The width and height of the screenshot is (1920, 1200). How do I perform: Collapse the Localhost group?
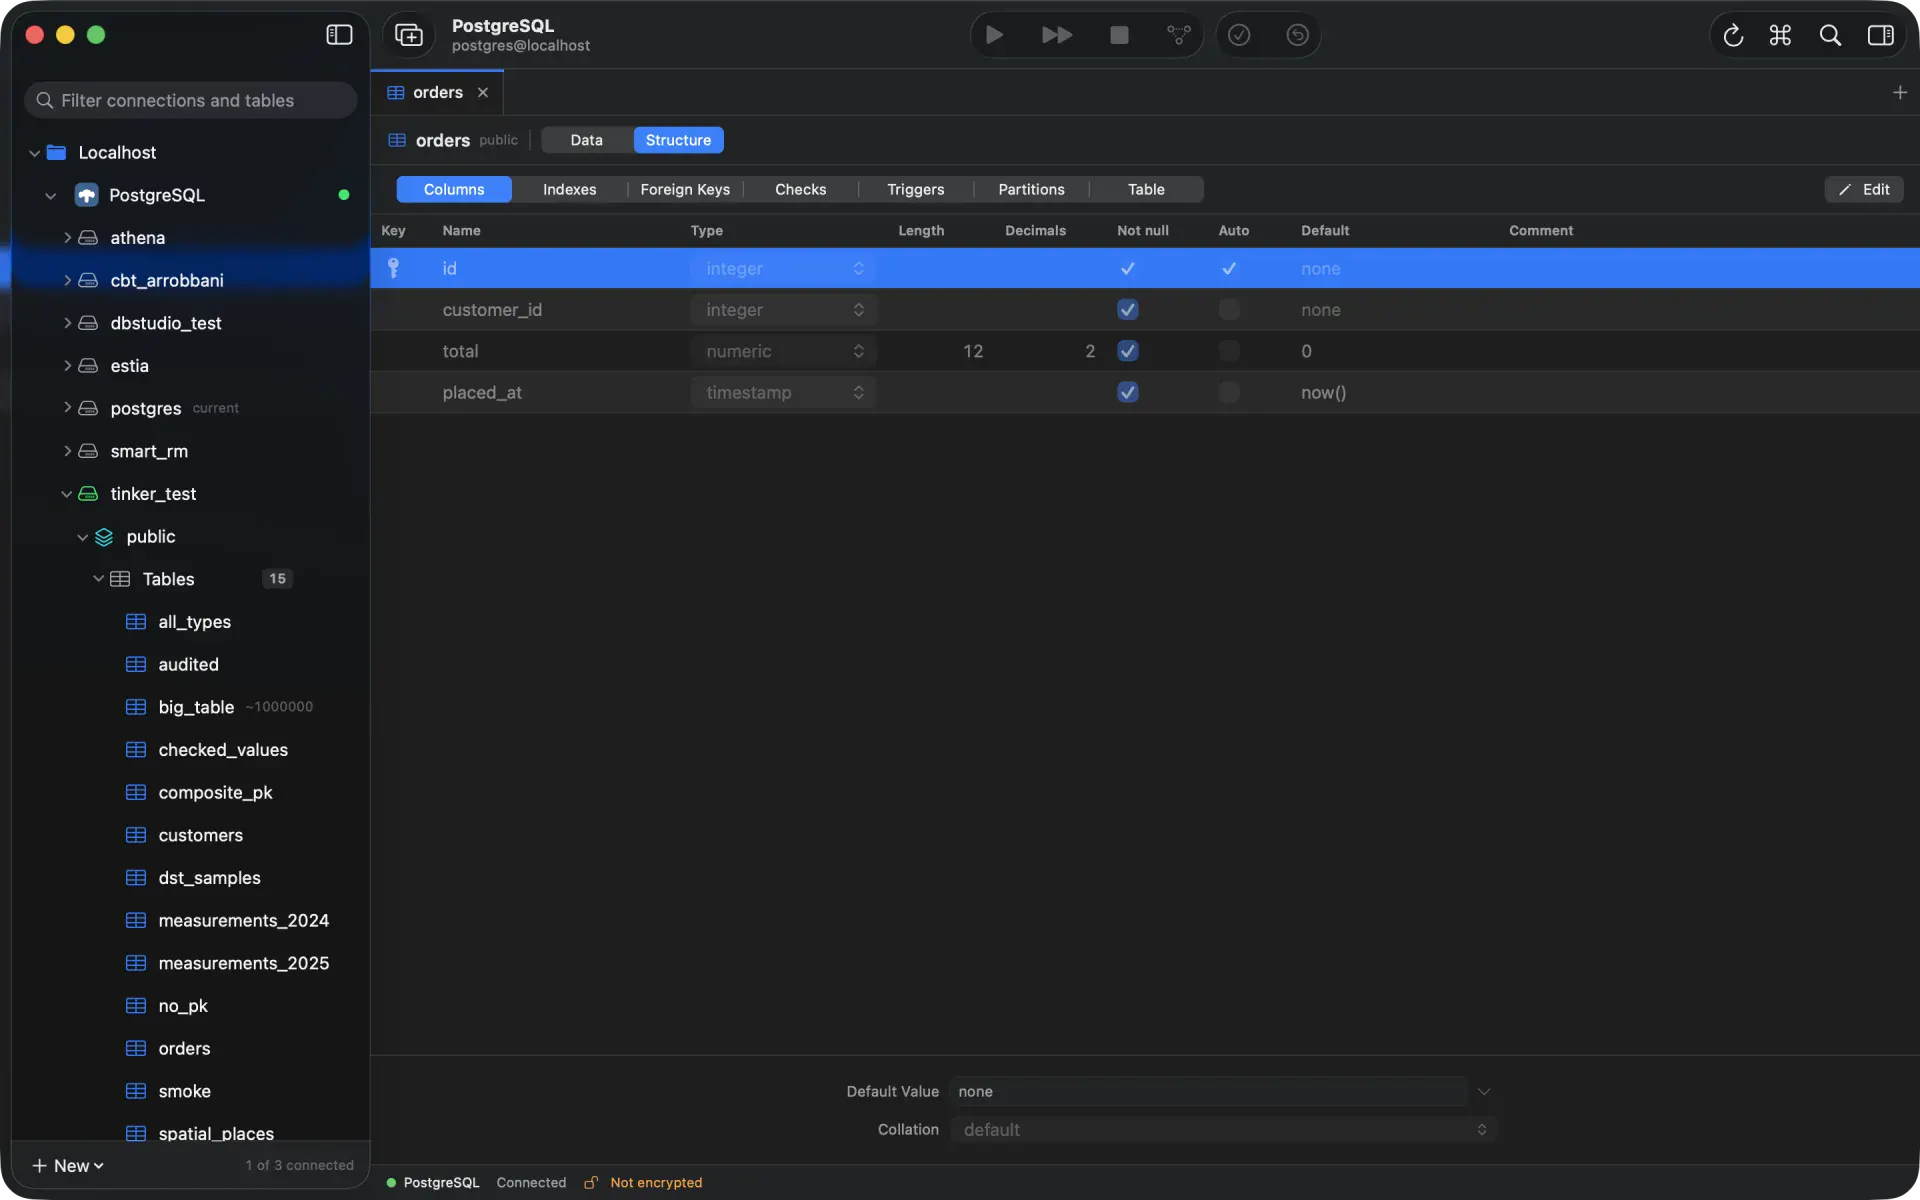coord(35,153)
